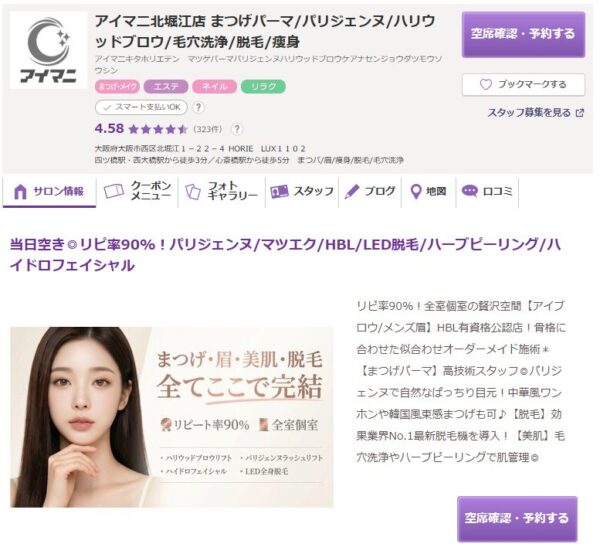Click the pencil blog icon
This screenshot has height=544, width=600.
(352, 191)
